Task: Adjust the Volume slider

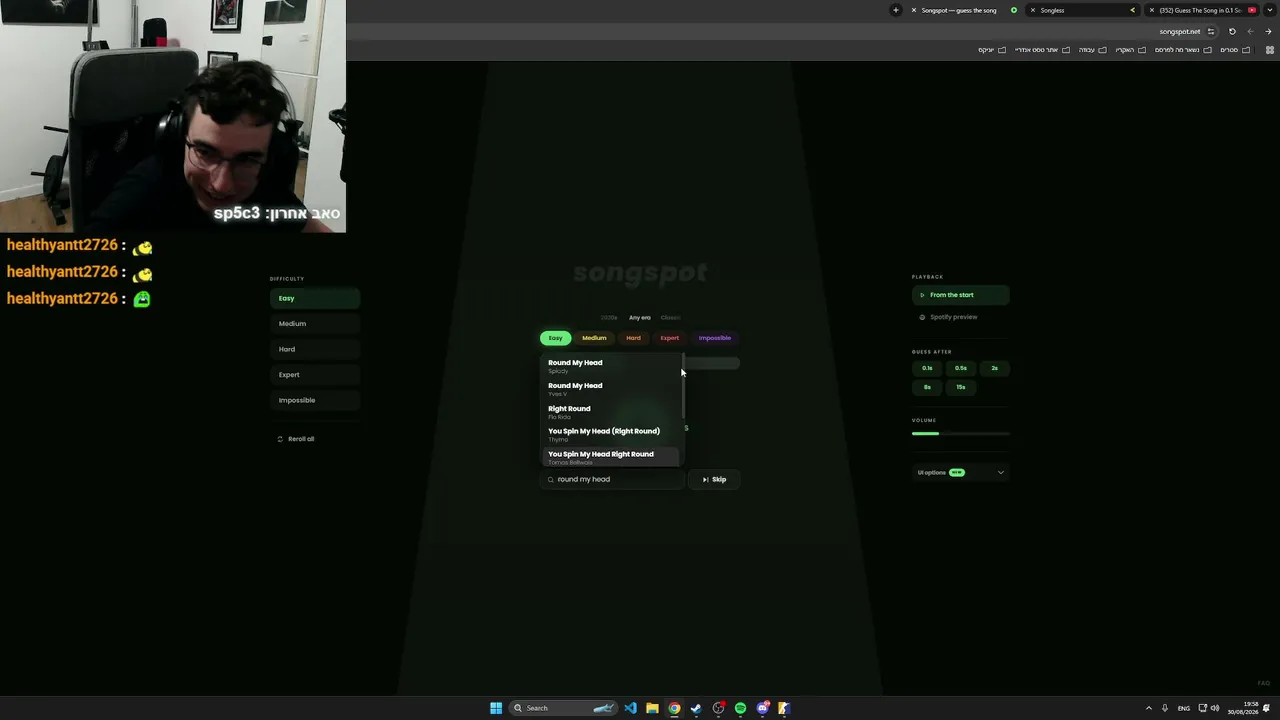Action: tap(961, 433)
